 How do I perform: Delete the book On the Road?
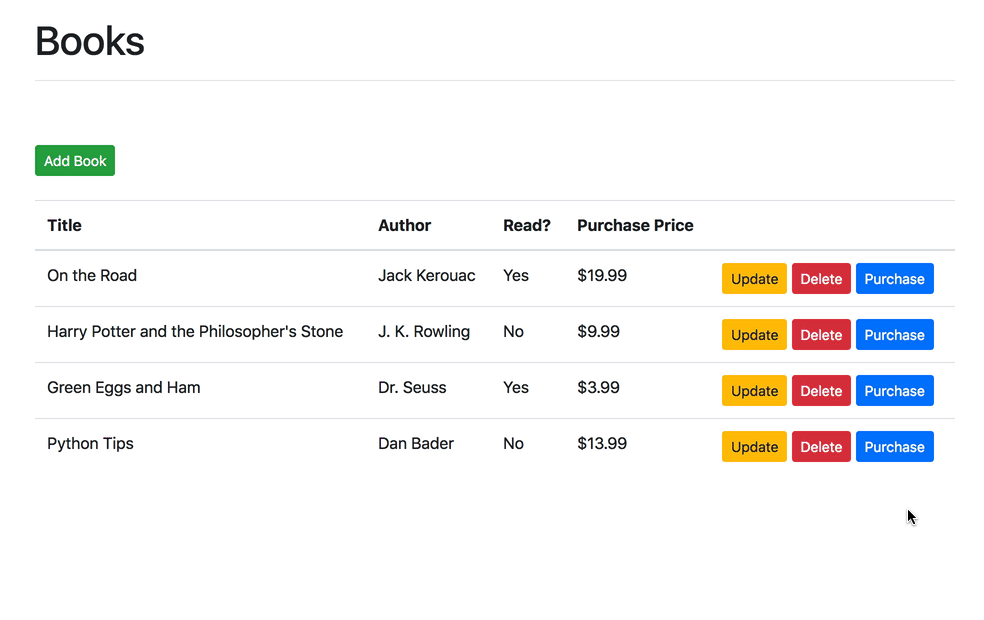[821, 278]
